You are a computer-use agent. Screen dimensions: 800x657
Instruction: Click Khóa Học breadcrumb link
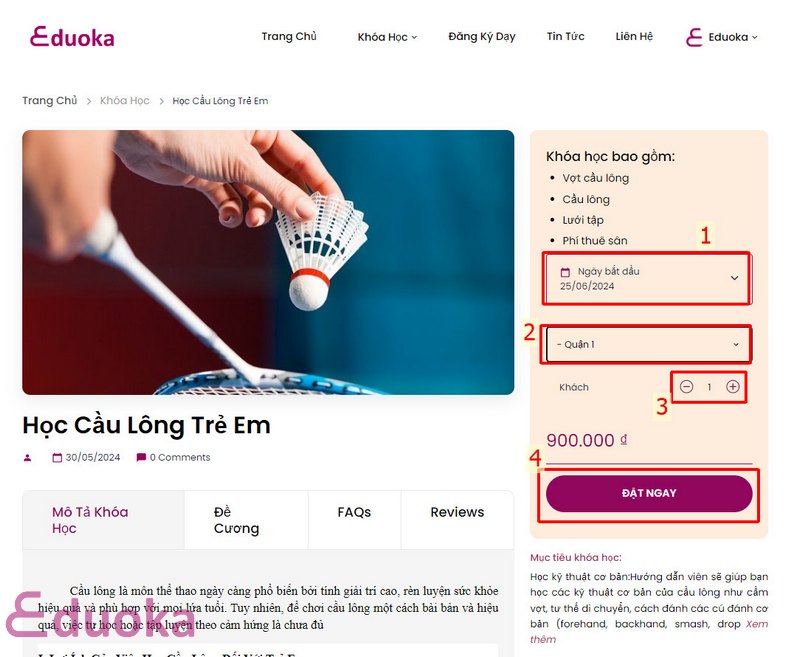pyautogui.click(x=124, y=100)
